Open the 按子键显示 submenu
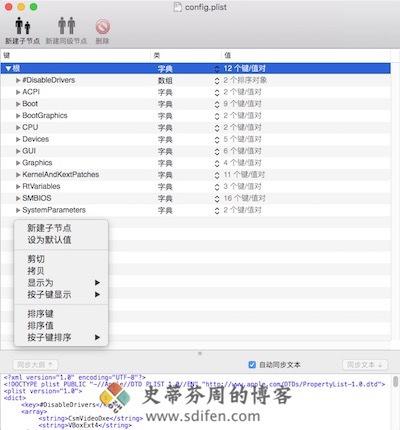Image resolution: width=400 pixels, height=430 pixels. click(61, 294)
